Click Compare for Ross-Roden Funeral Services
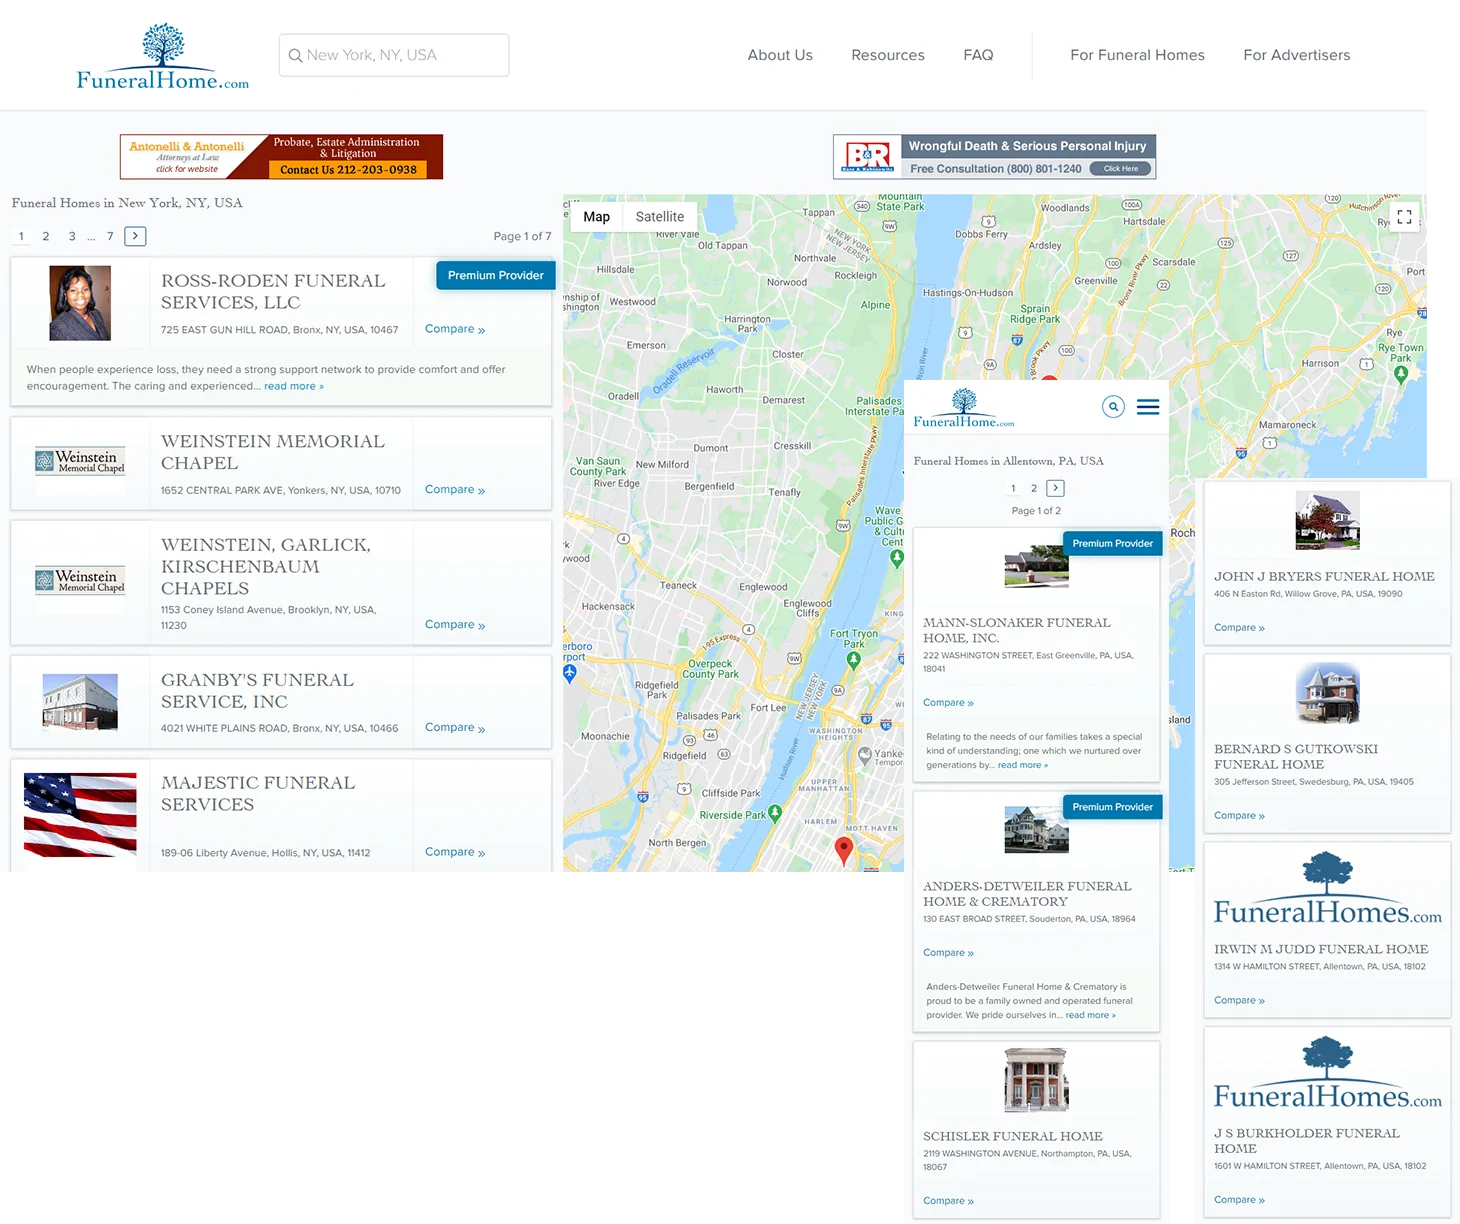This screenshot has width=1460, height=1224. pyautogui.click(x=455, y=329)
